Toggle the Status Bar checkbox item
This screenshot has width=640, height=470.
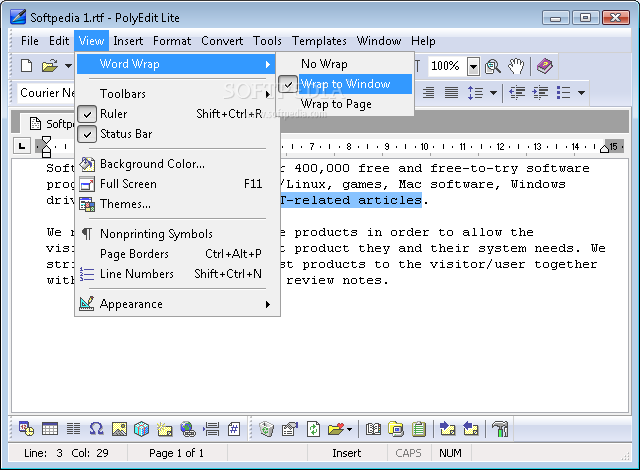175,134
